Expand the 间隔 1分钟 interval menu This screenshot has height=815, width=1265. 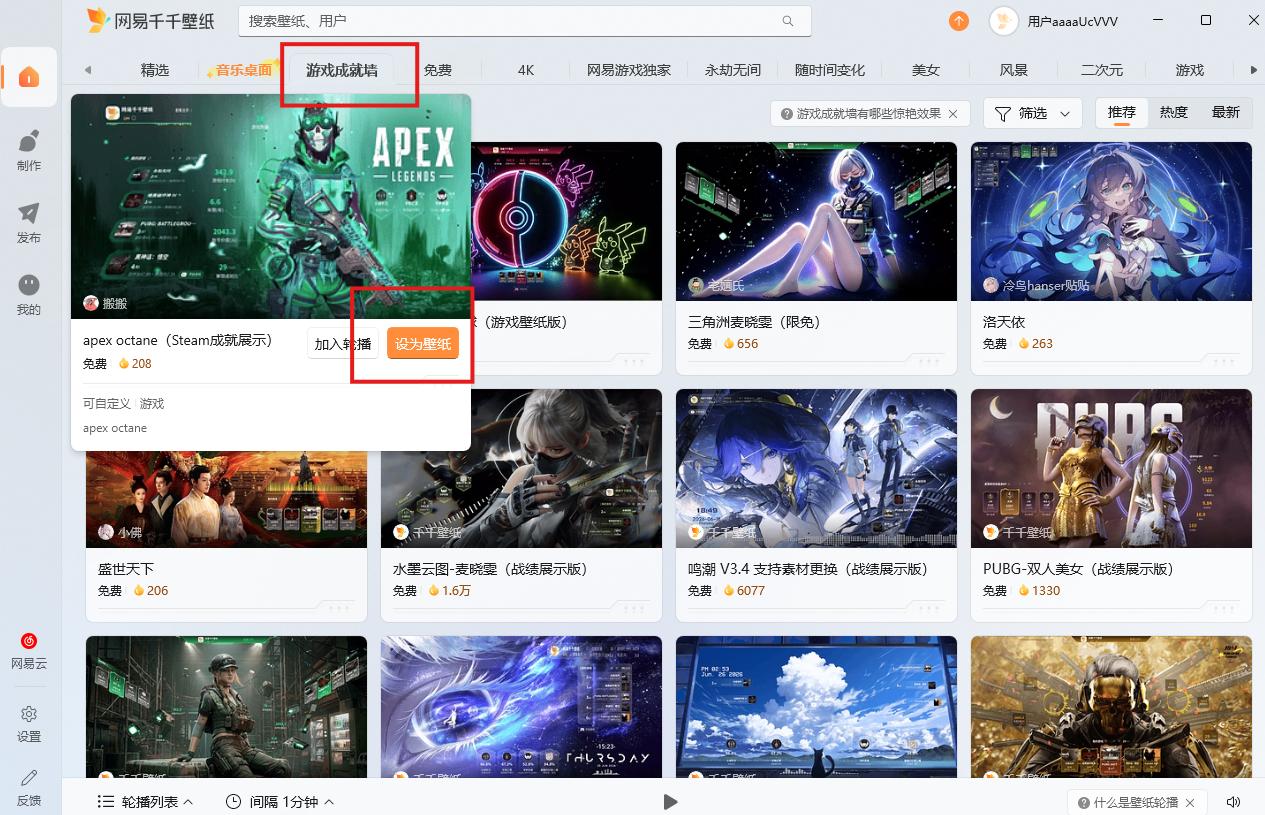click(279, 802)
